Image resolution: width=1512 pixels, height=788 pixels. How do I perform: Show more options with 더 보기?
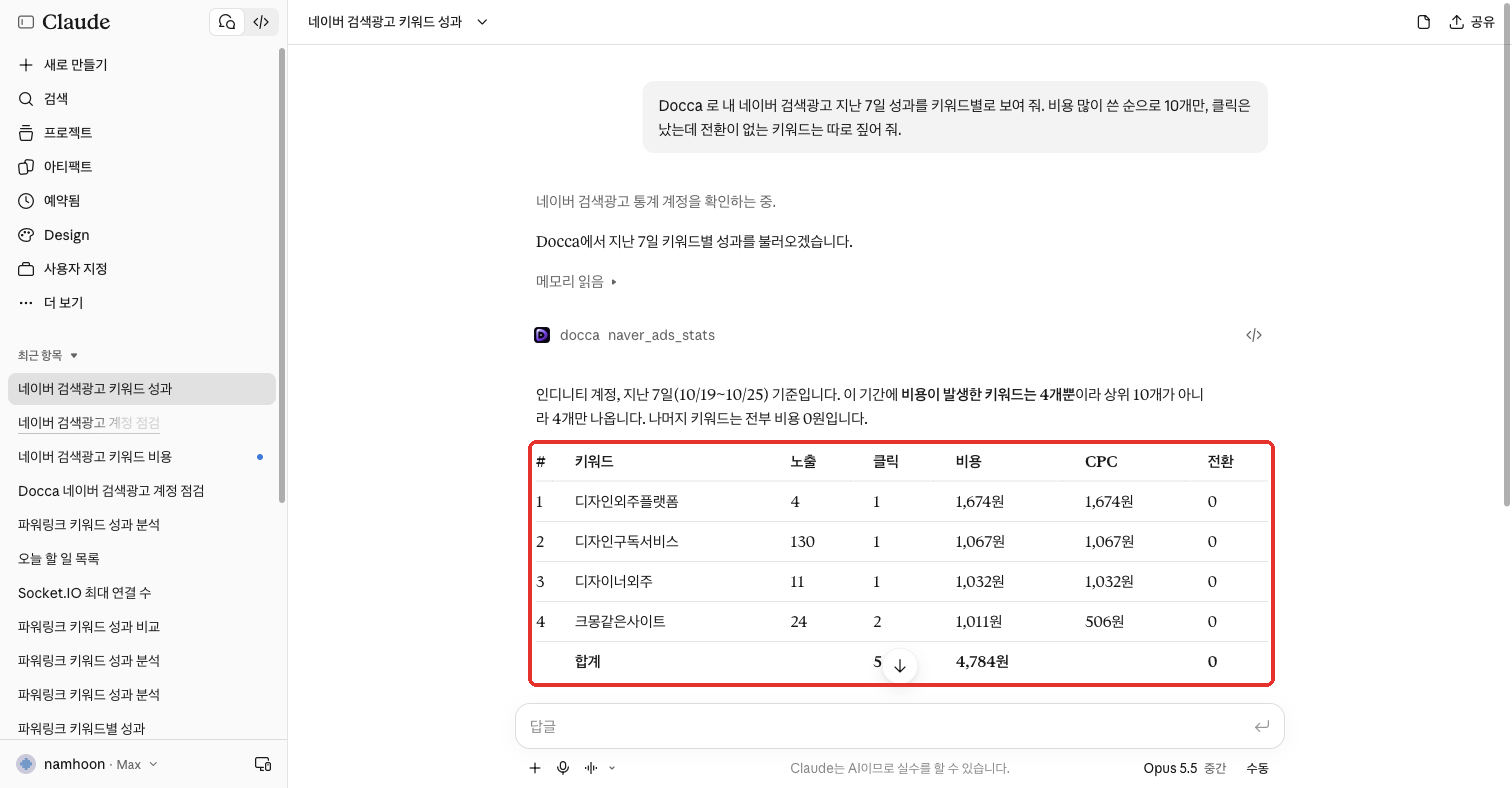click(x=143, y=303)
